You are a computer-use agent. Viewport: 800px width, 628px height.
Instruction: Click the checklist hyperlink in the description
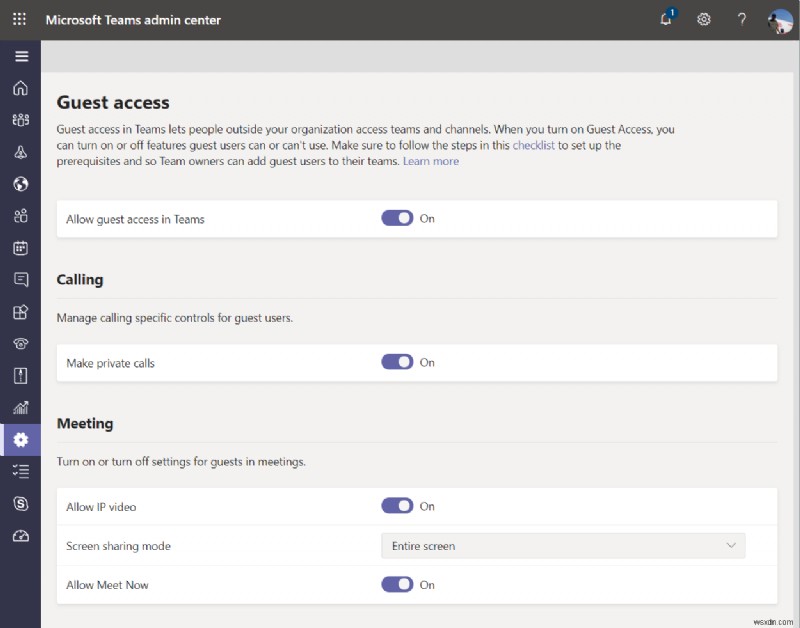(x=533, y=145)
